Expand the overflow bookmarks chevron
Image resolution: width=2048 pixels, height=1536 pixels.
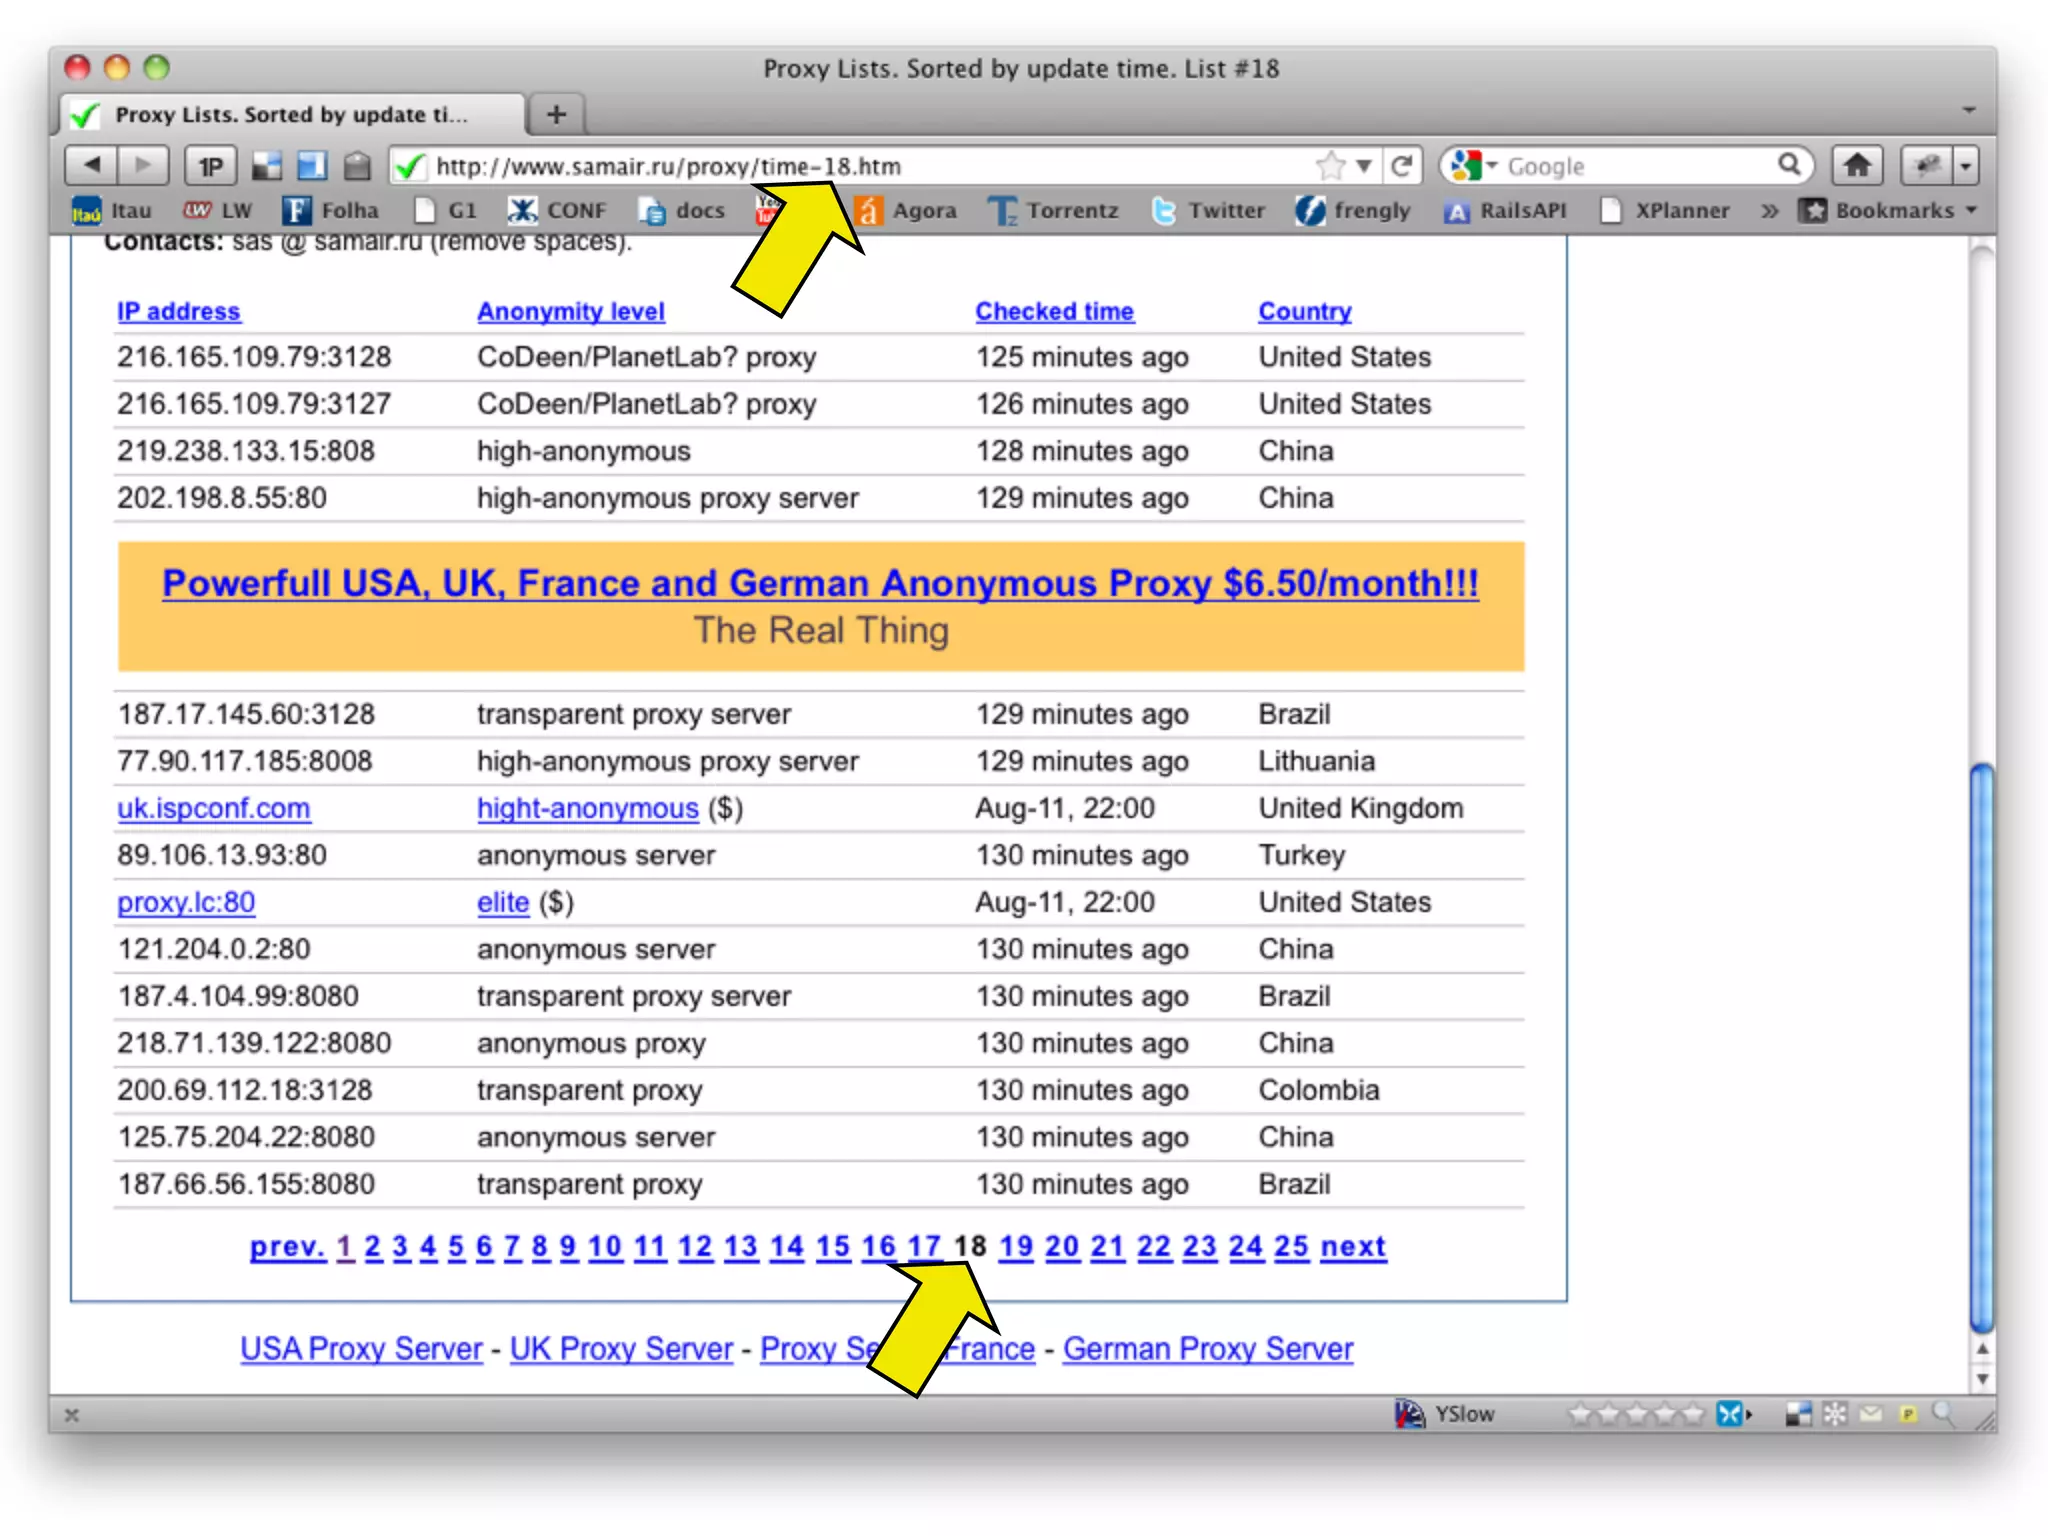point(1769,210)
